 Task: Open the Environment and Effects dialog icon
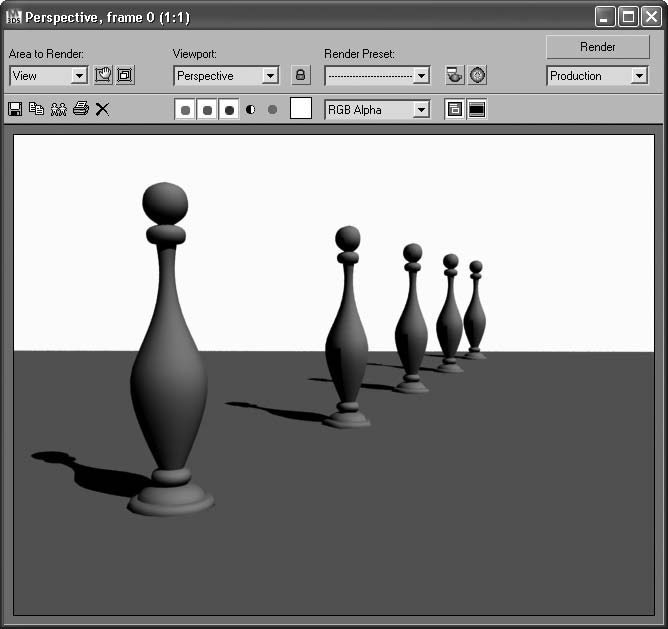click(478, 76)
